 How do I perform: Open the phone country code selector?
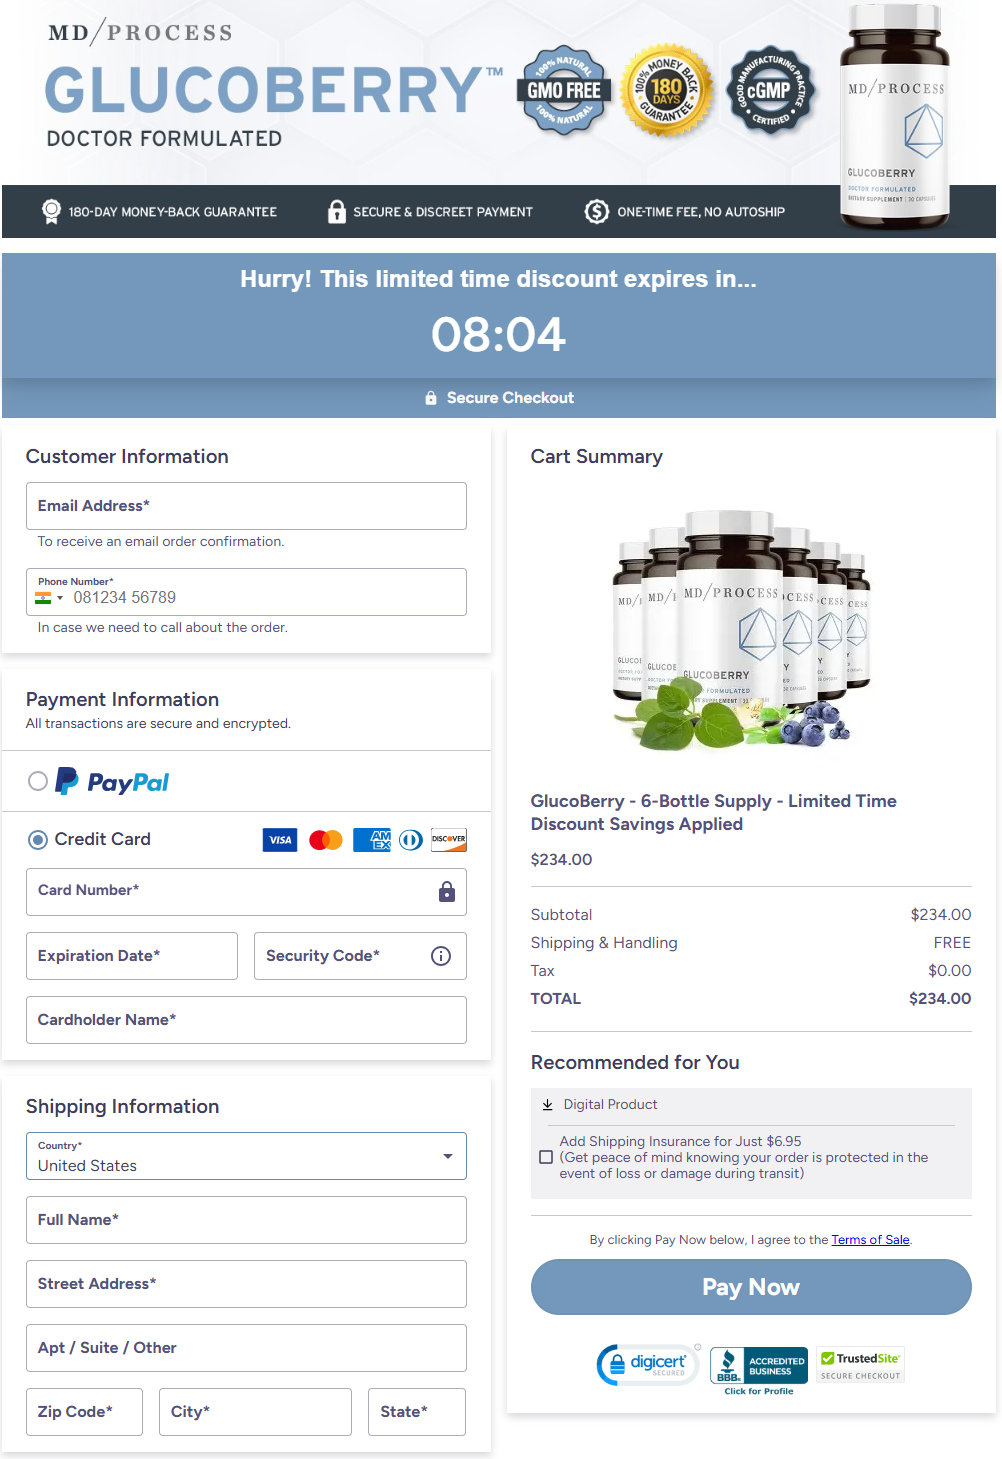tap(48, 597)
